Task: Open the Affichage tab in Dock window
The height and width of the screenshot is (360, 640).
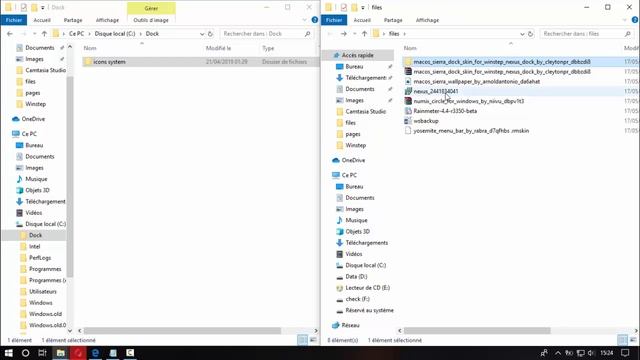Action: [x=107, y=20]
